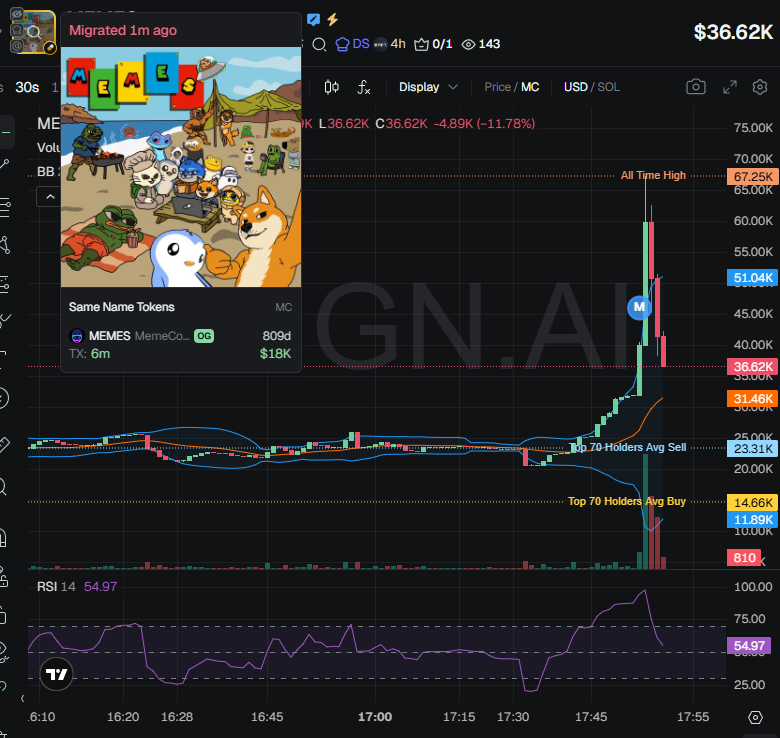
Task: Click the 67.25K all-time-high price tag
Action: [x=753, y=177]
